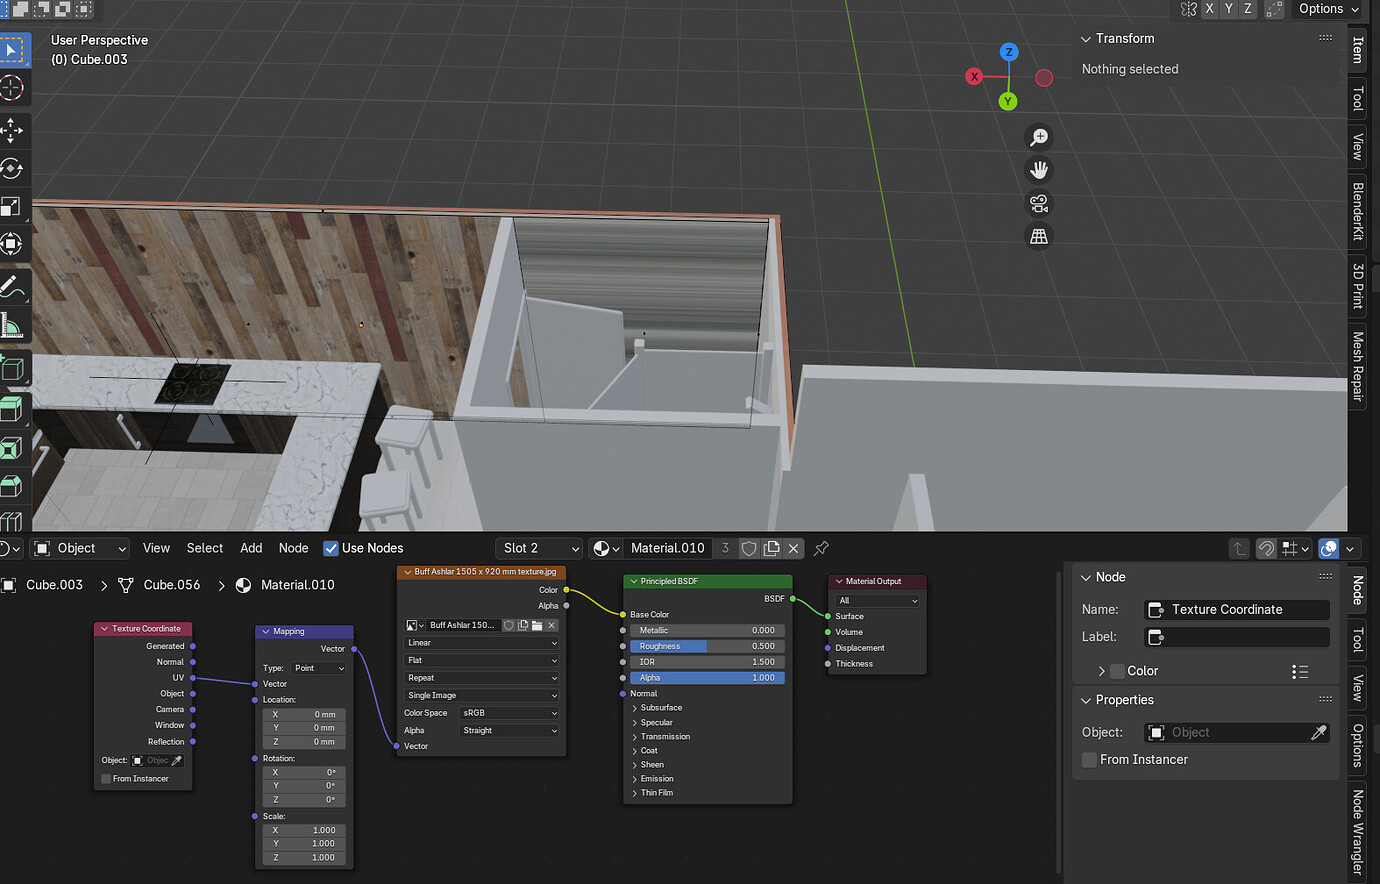Viewport: 1380px width, 884px height.
Task: Open the Slot 2 dropdown
Action: [x=538, y=548]
